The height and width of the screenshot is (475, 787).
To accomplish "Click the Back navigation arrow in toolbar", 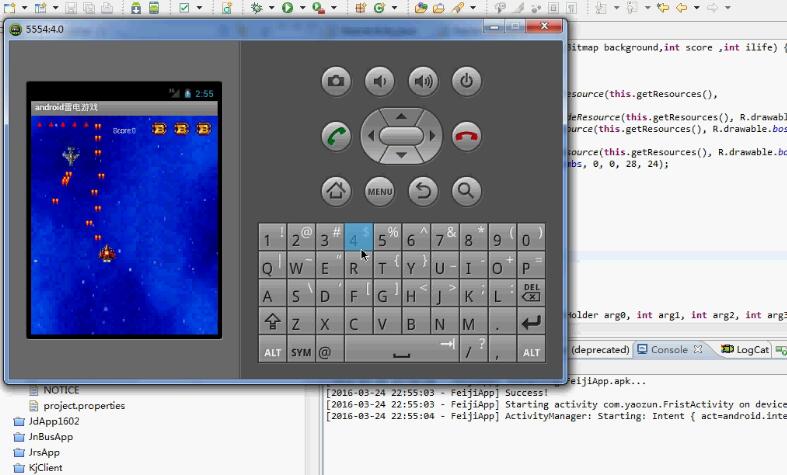I will tap(682, 8).
